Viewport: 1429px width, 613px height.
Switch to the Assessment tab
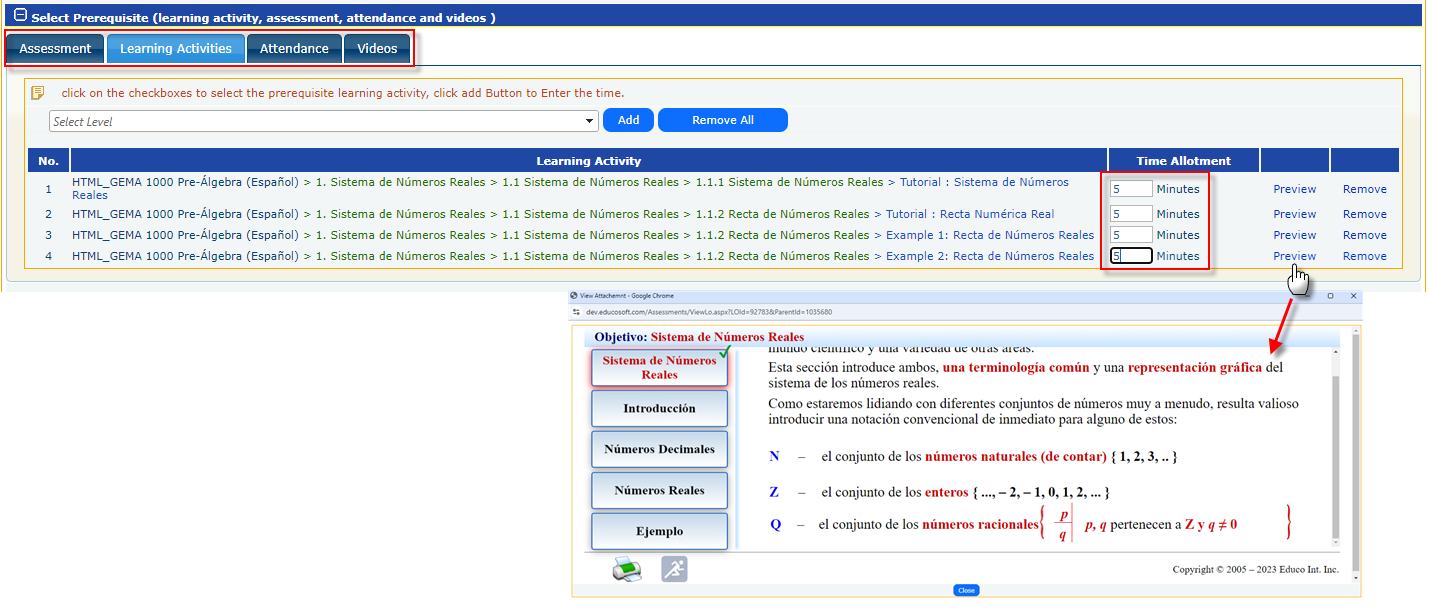(x=55, y=48)
